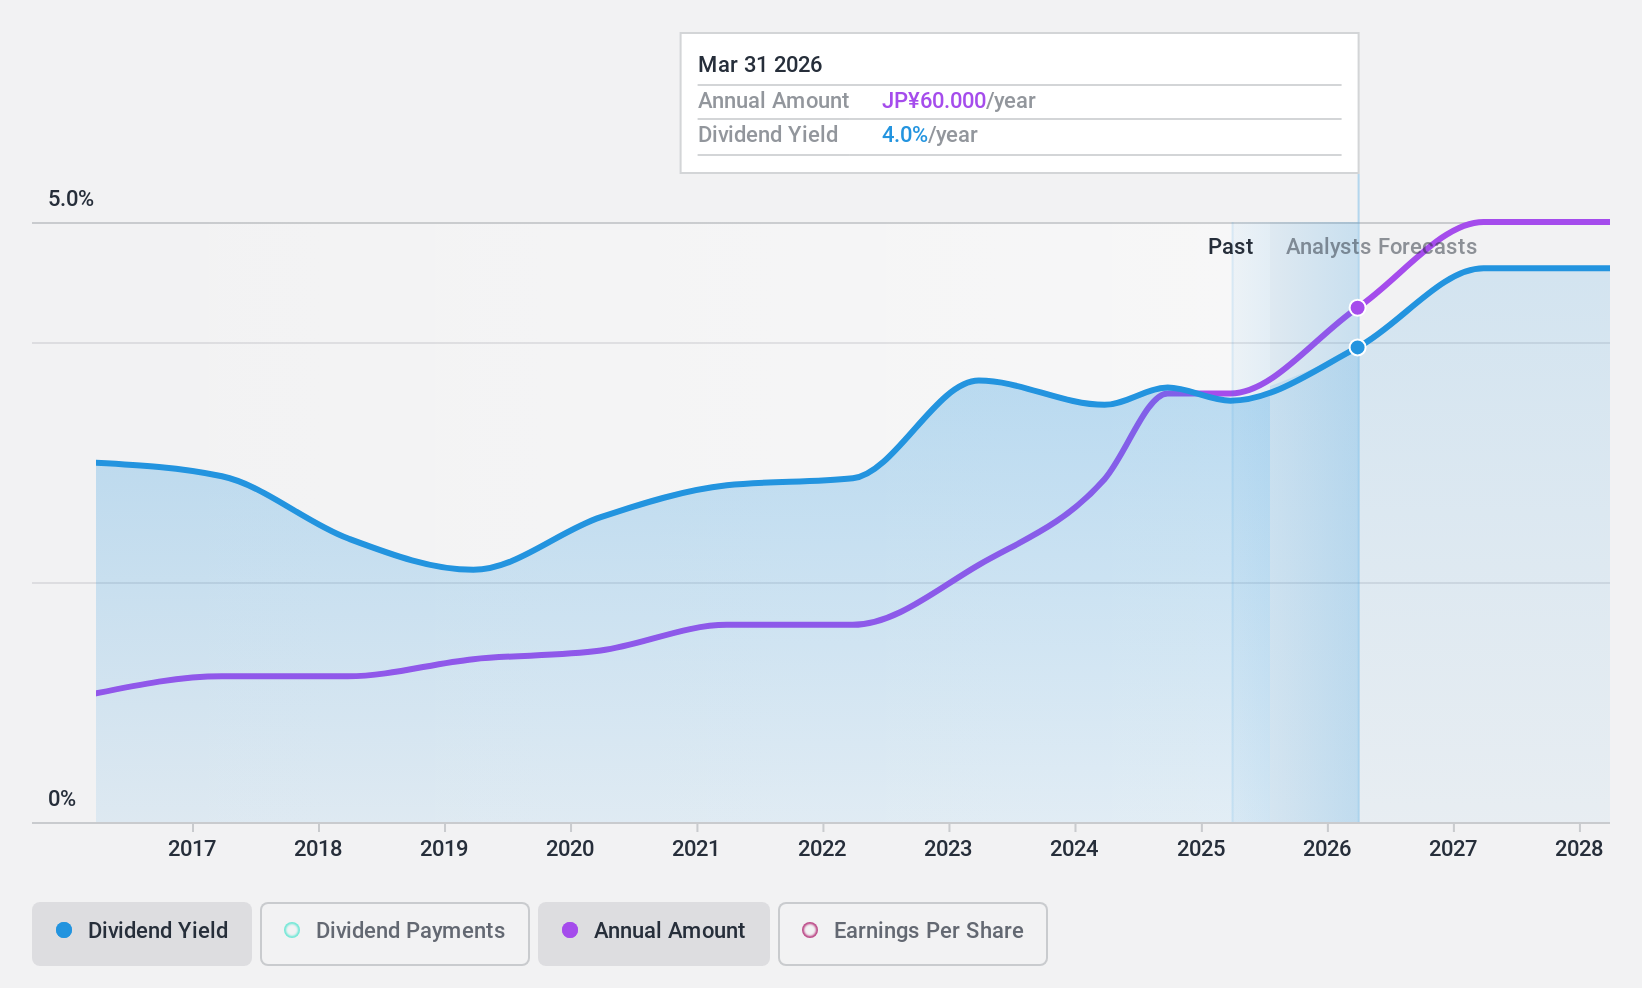Click the purple dot in Annual Amount legend
Image resolution: width=1642 pixels, height=988 pixels.
[570, 930]
